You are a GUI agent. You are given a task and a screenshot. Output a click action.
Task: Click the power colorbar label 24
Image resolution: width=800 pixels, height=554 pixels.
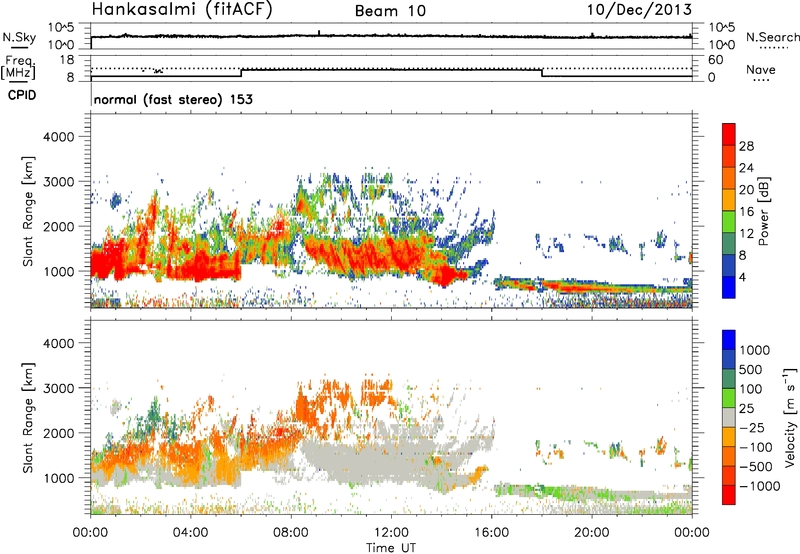click(x=746, y=168)
